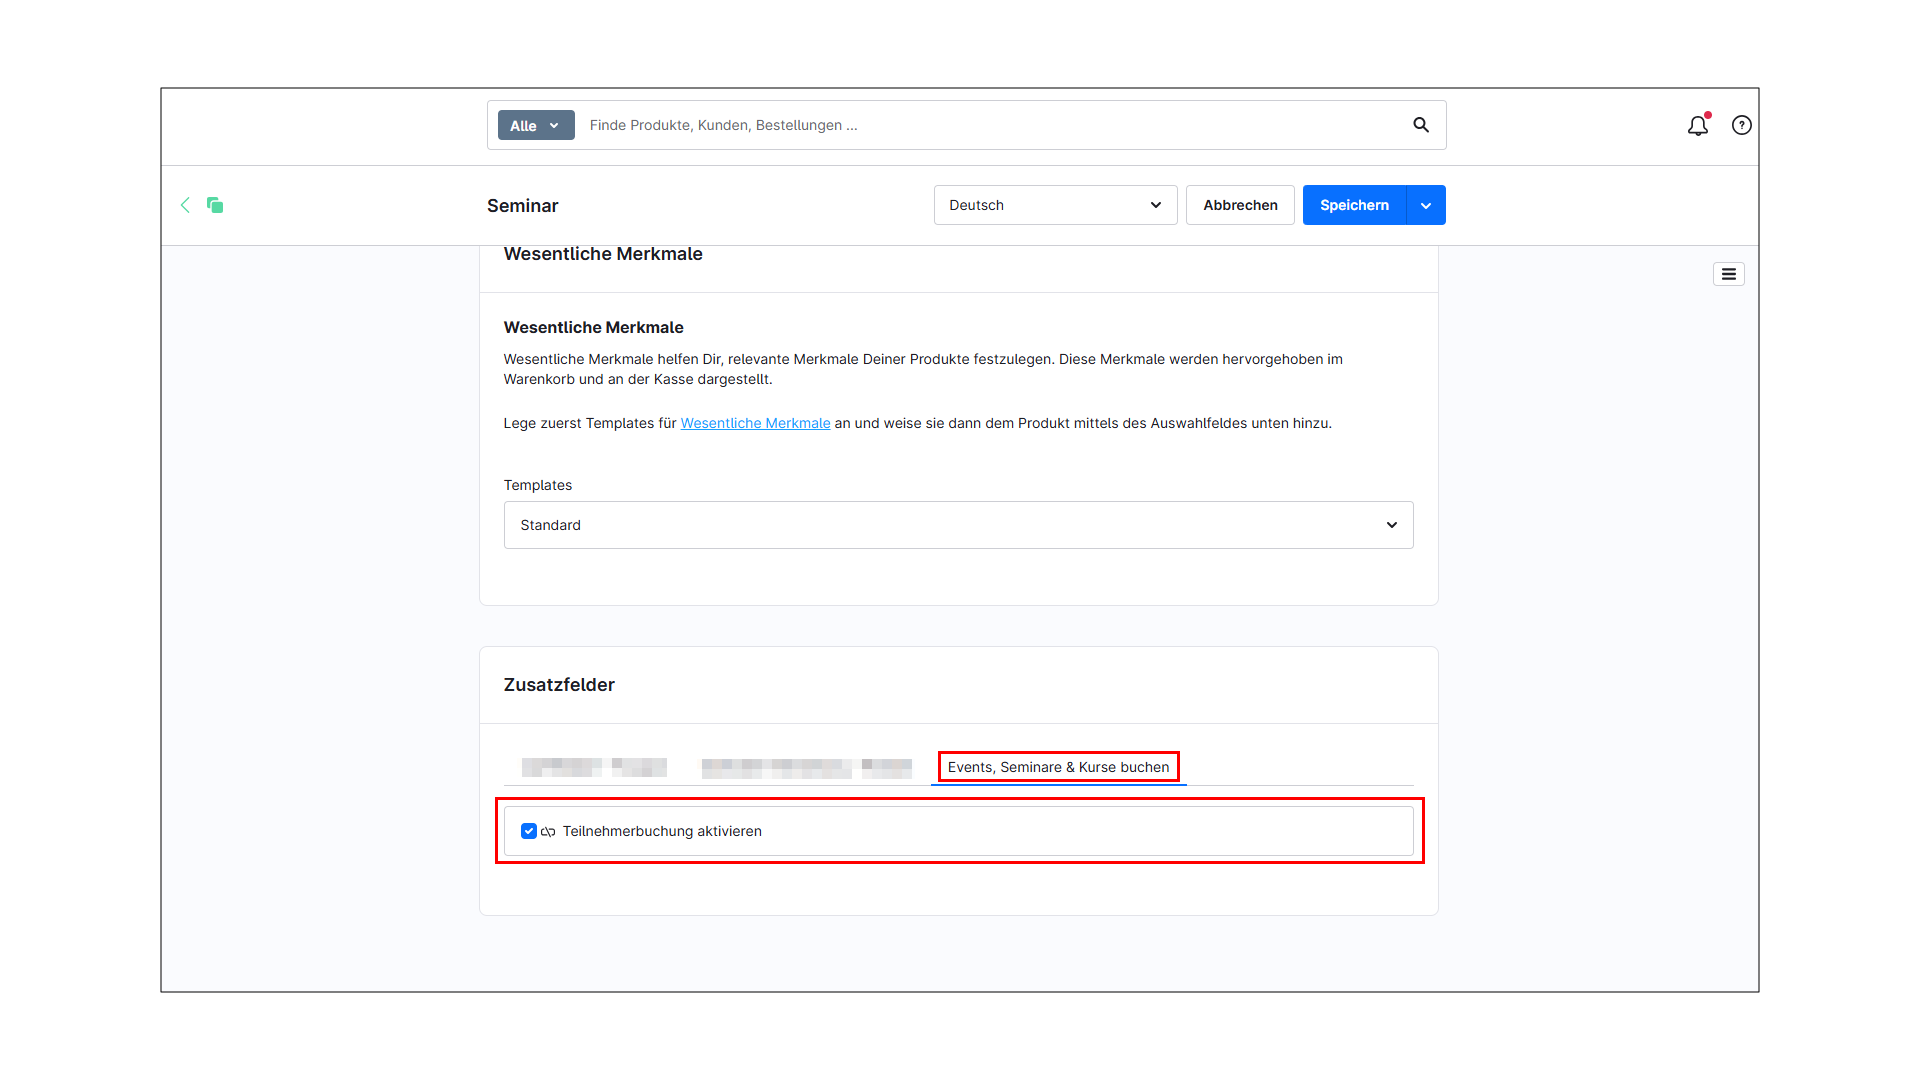
Task: Click the green duplicate product icon
Action: pos(215,205)
